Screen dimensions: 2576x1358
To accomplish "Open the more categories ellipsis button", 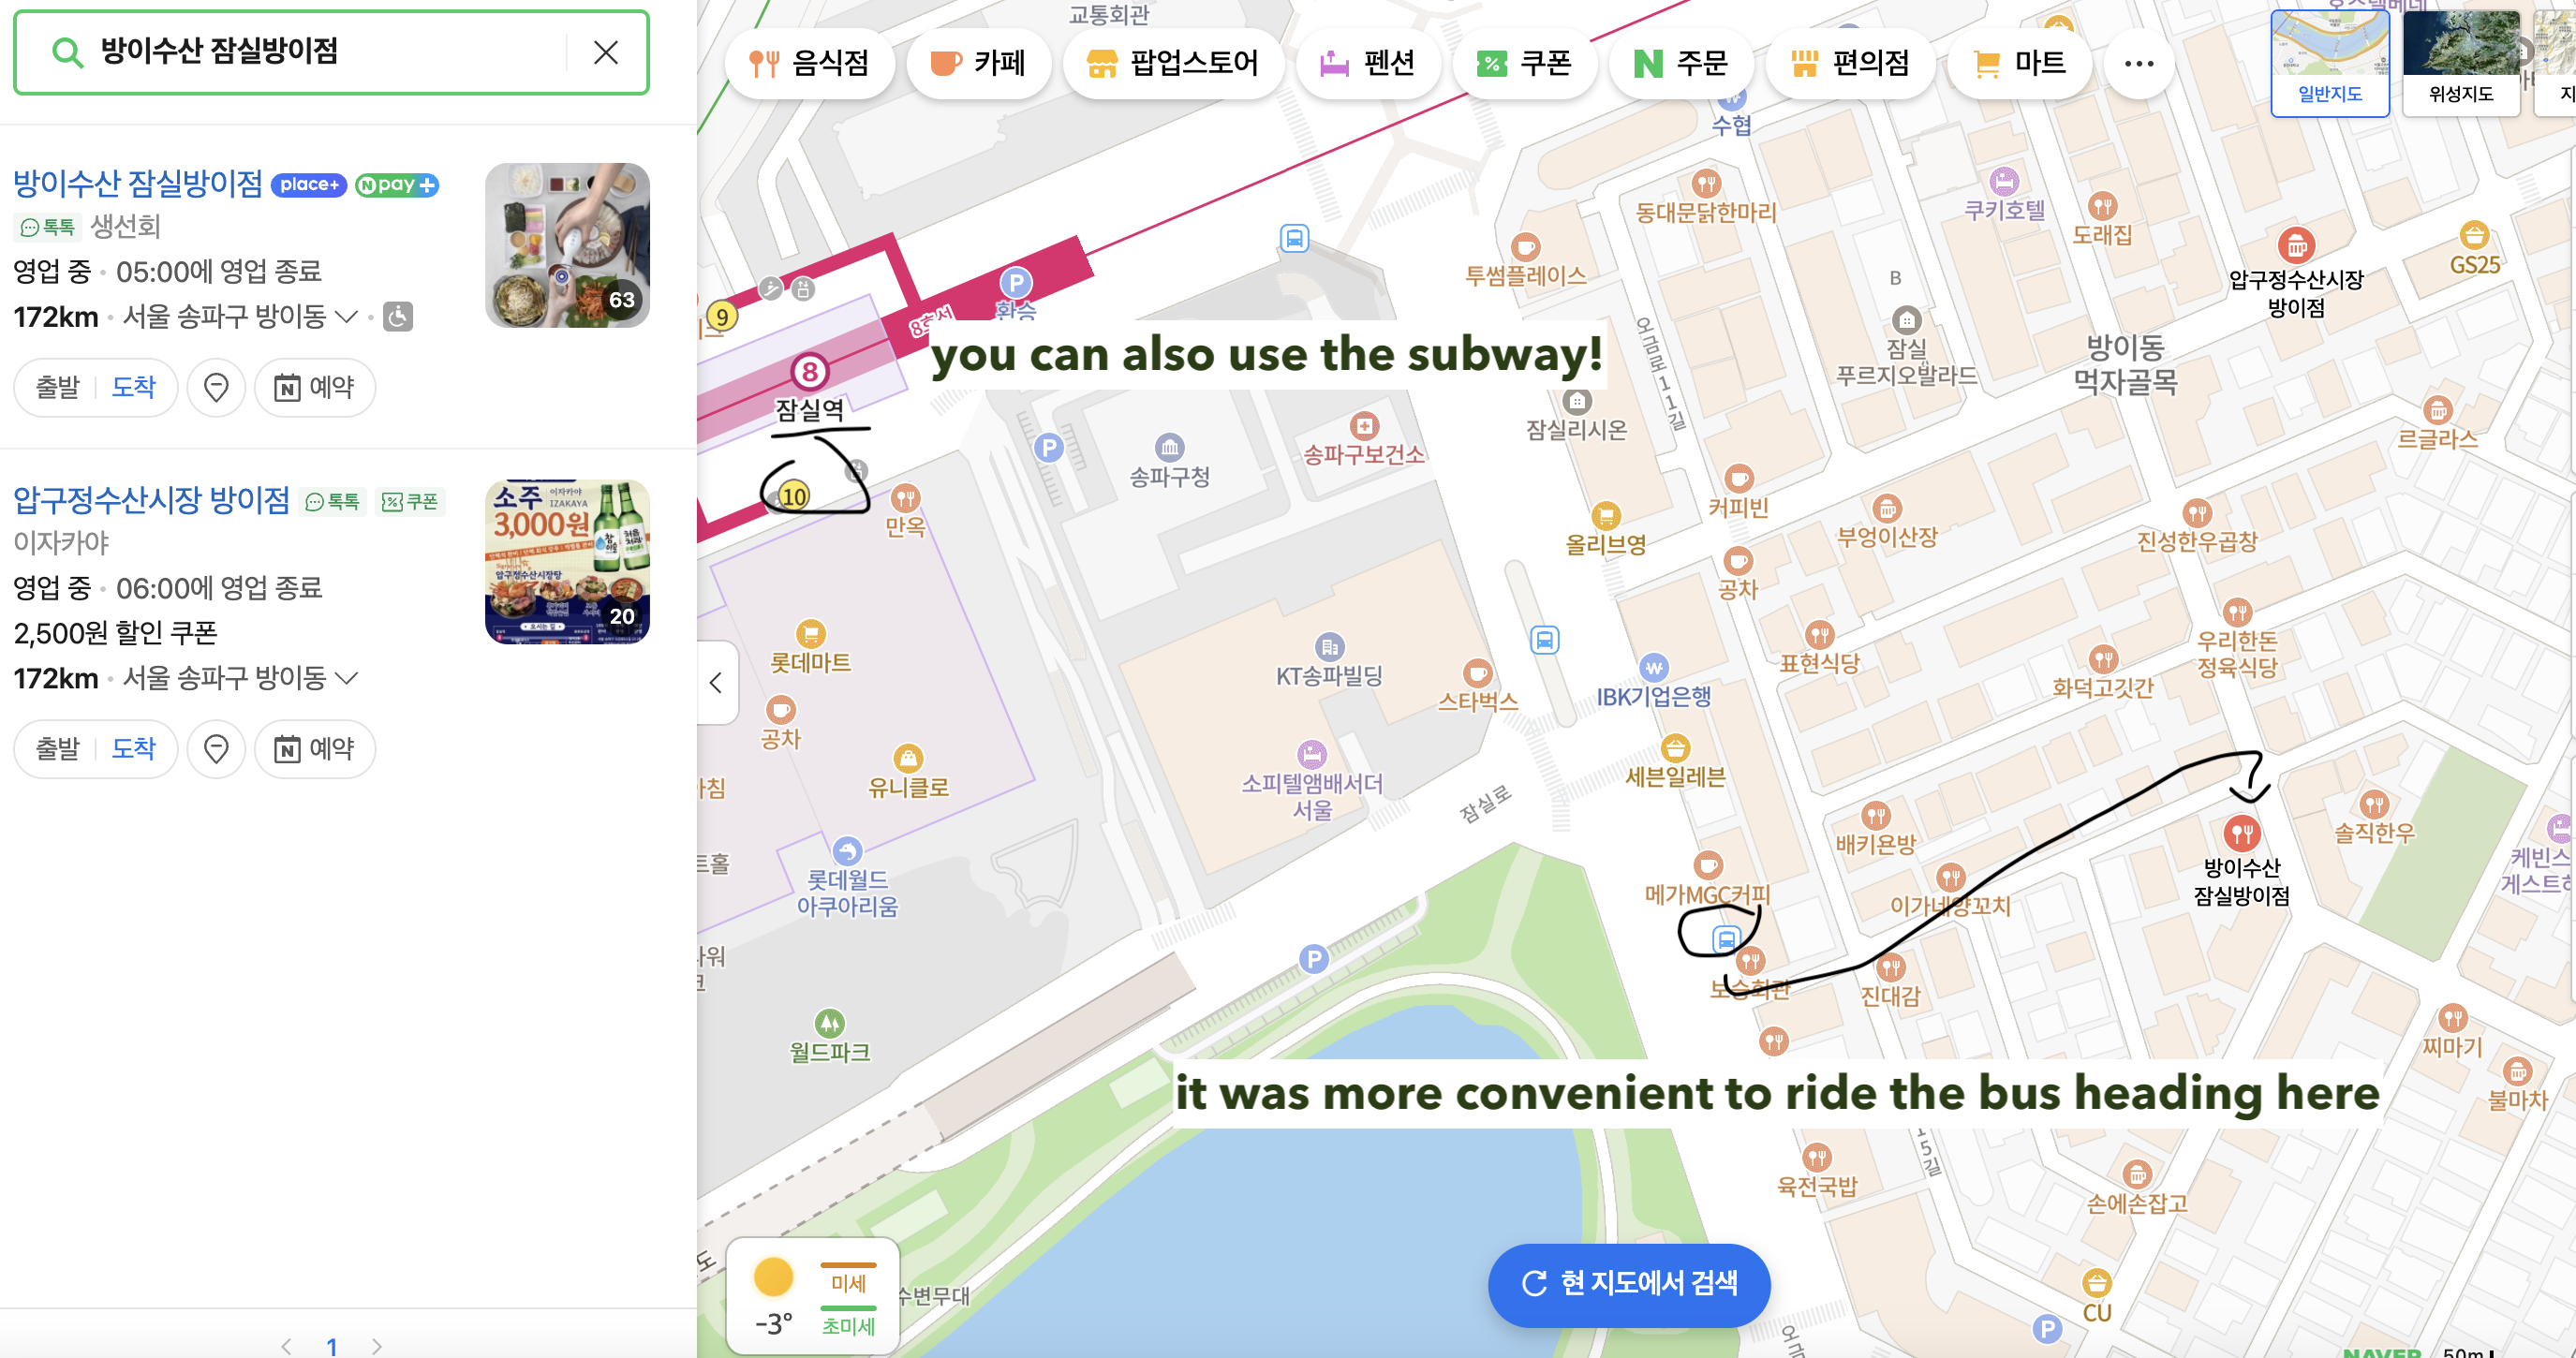I will coord(2138,64).
